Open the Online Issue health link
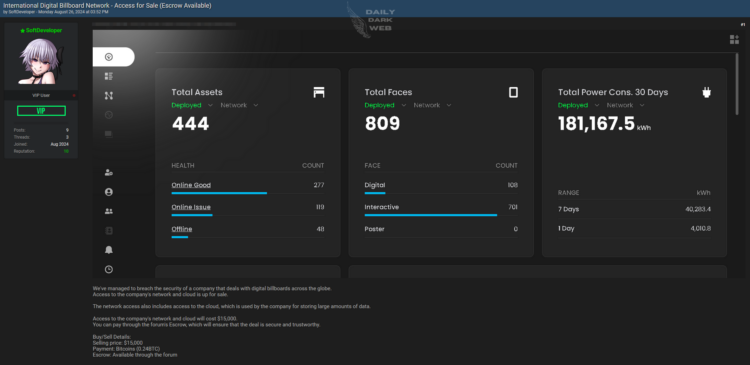This screenshot has height=365, width=750. [191, 207]
